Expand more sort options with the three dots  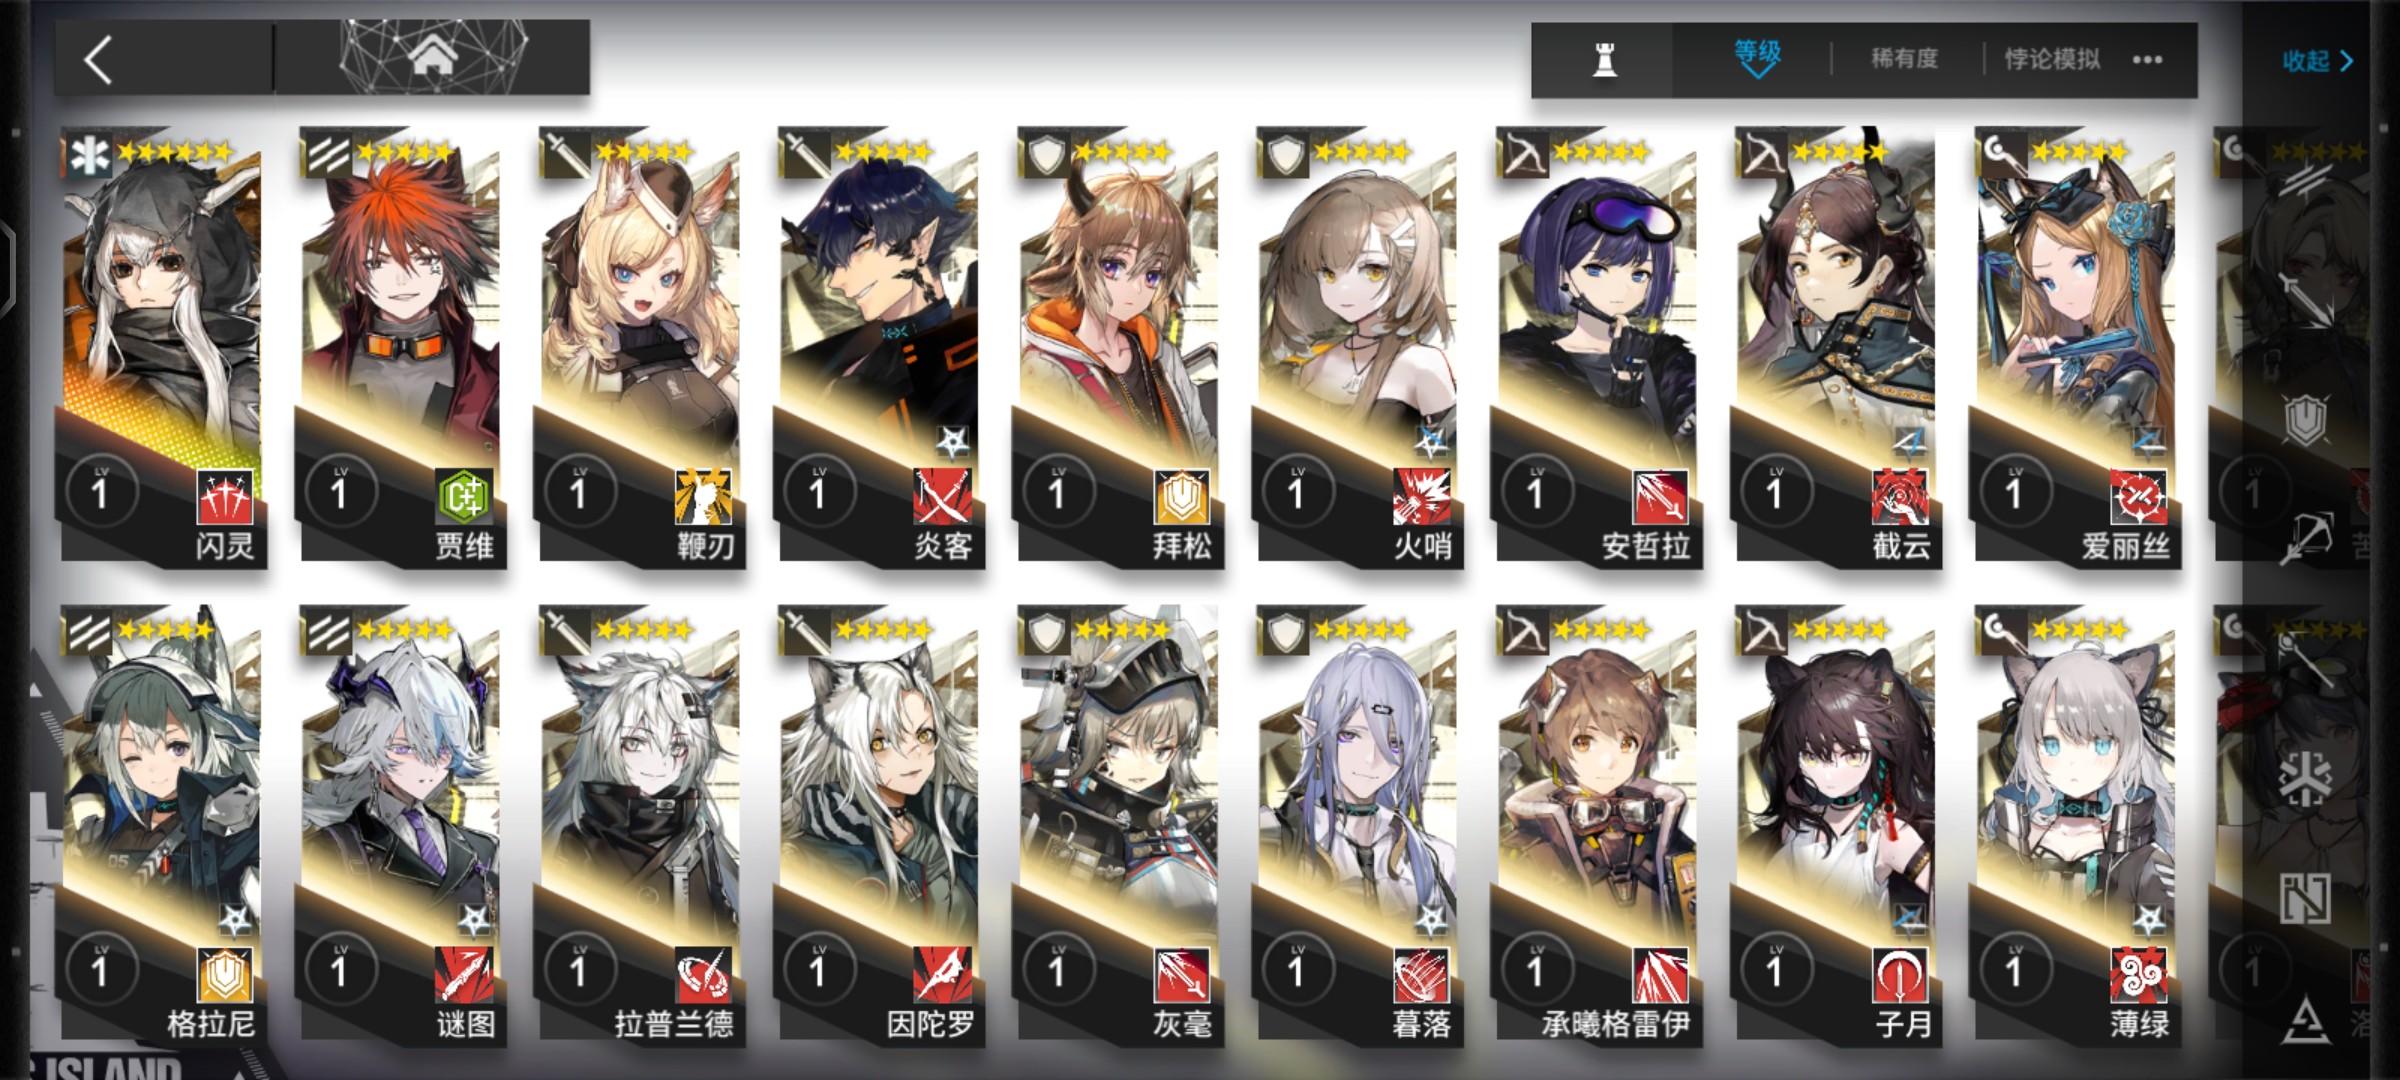click(x=2147, y=60)
